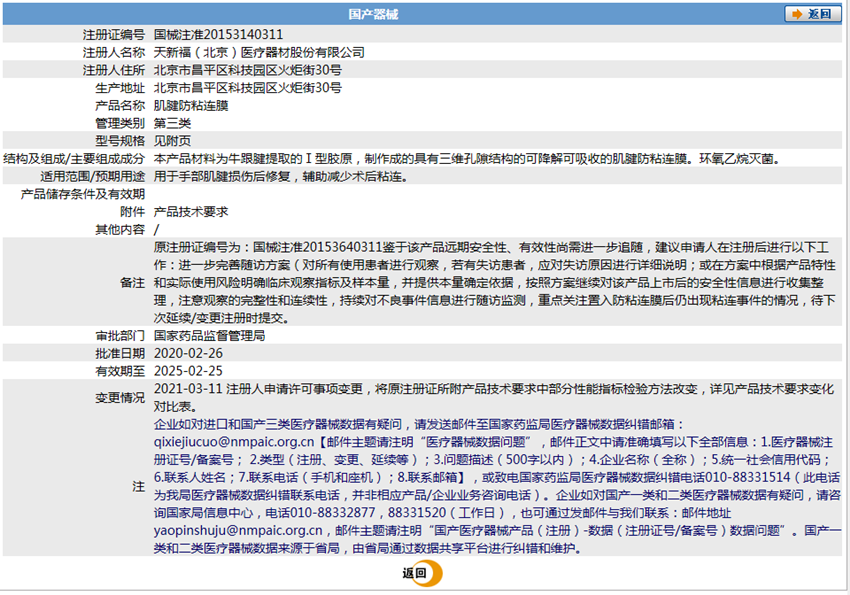Click the 型号规格 field label
Viewport: 850px width, 595px height.
coord(120,141)
